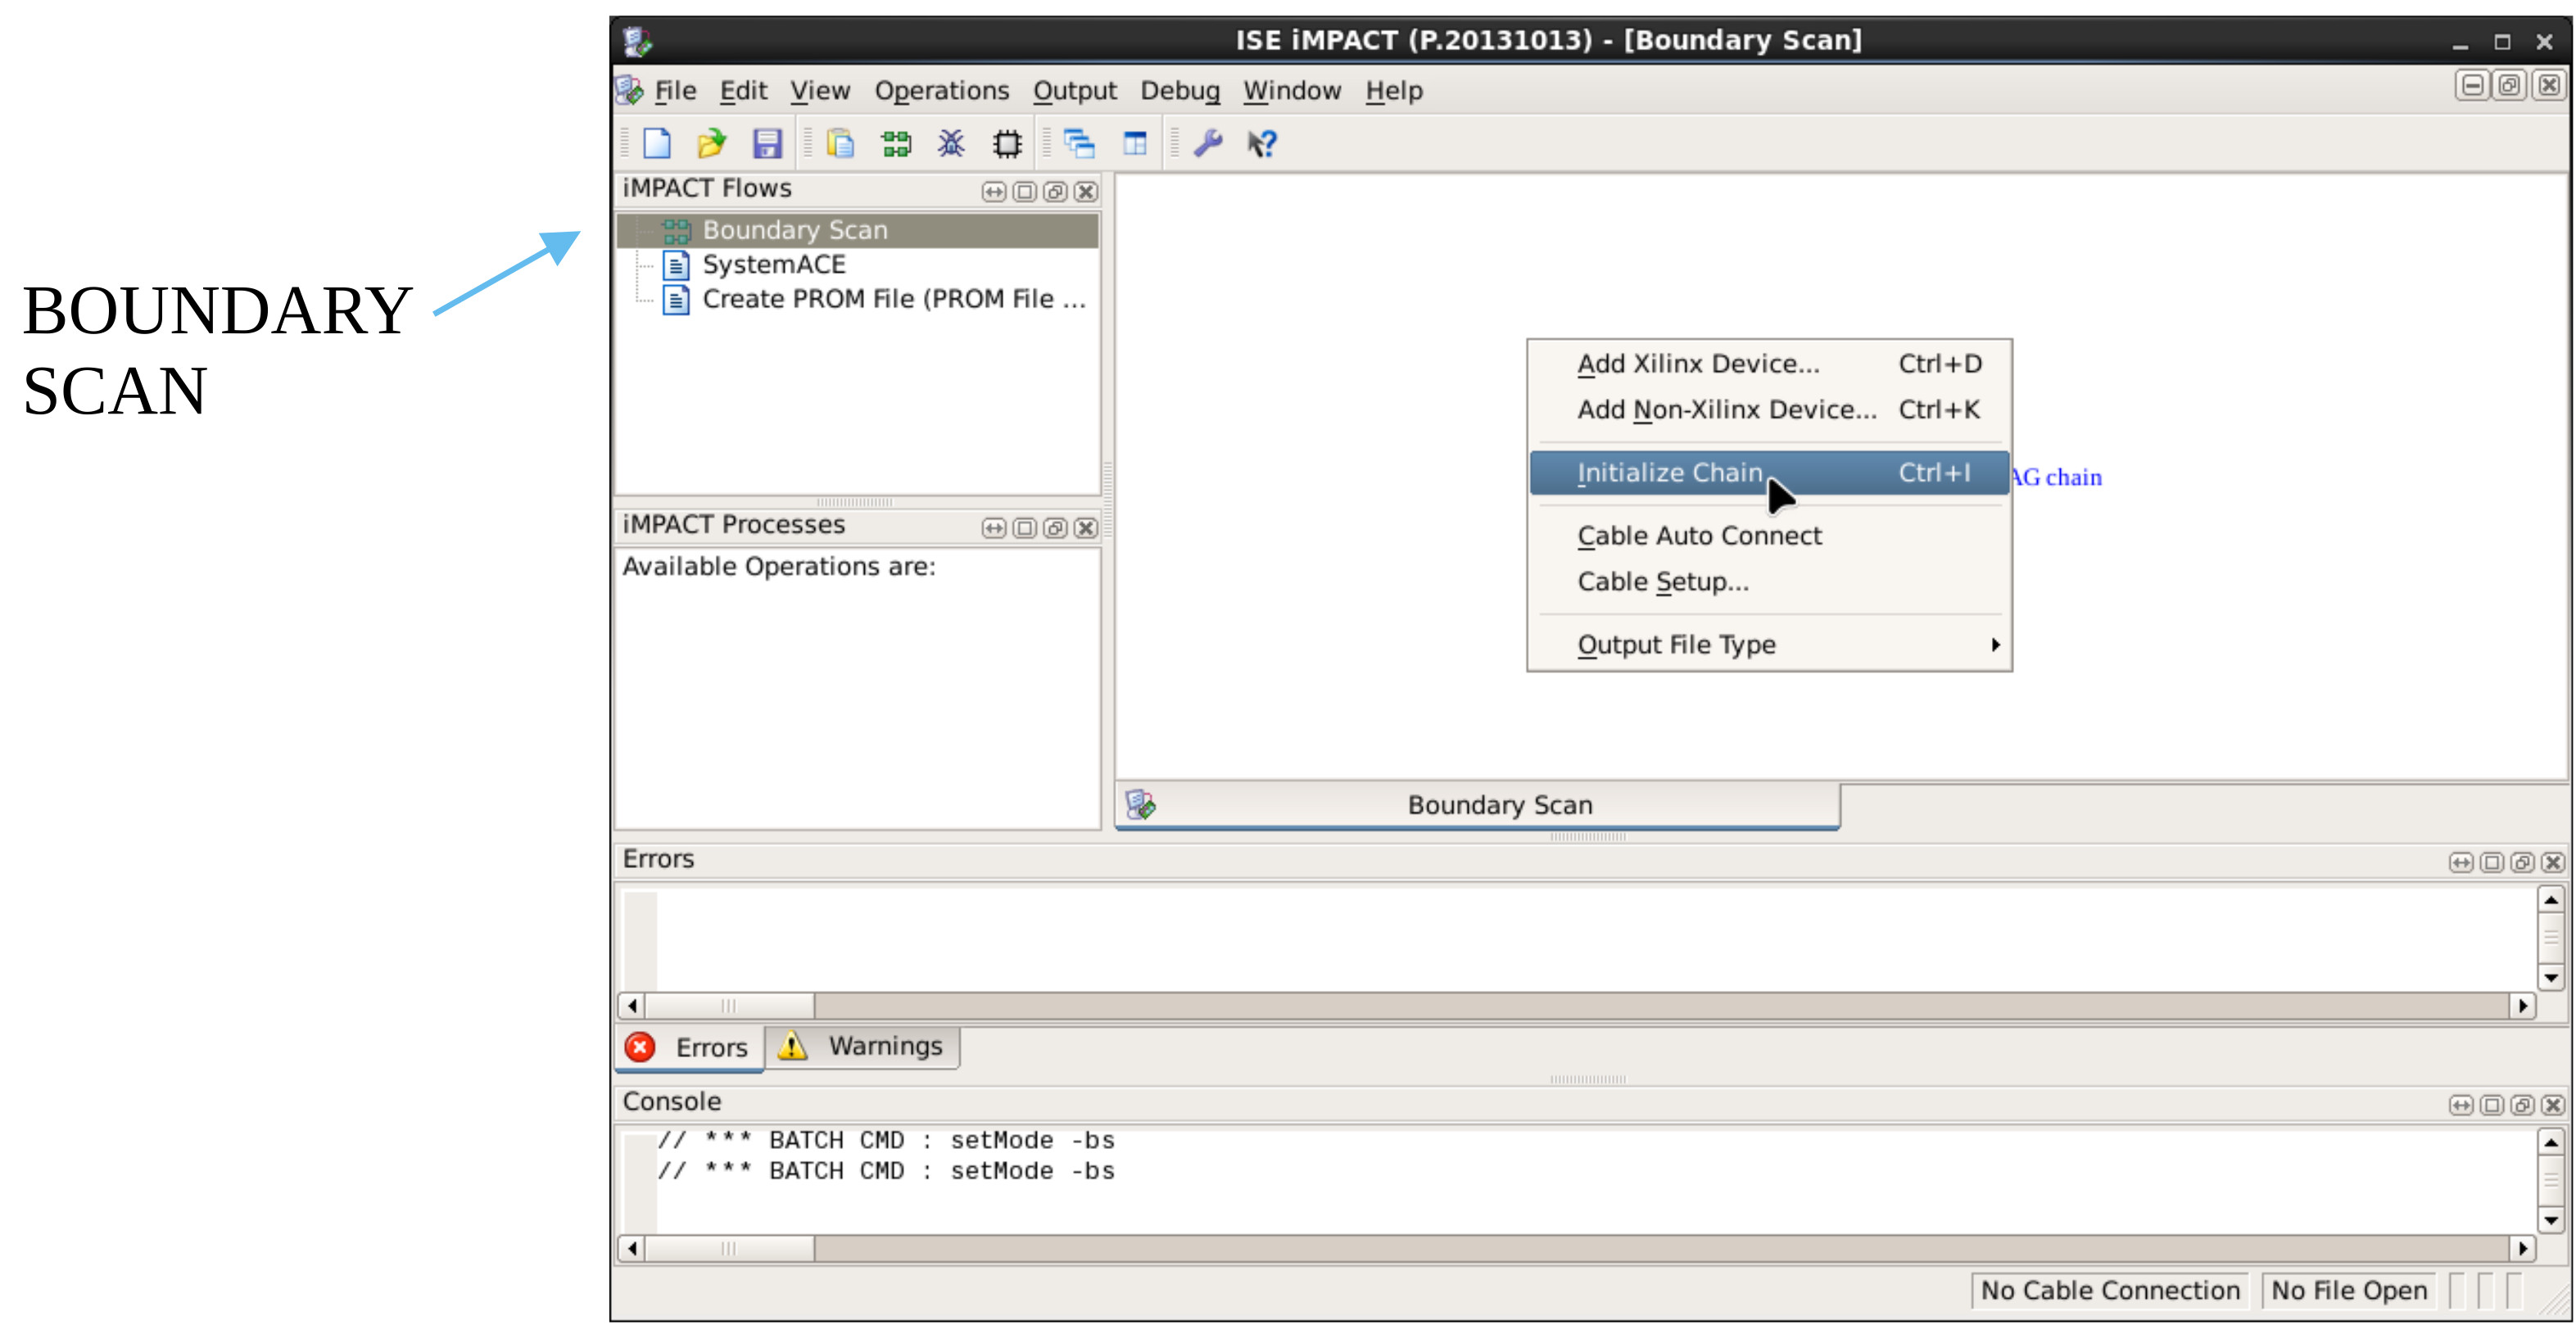The image size is (2576, 1325).
Task: Open the Output menu
Action: [1075, 91]
